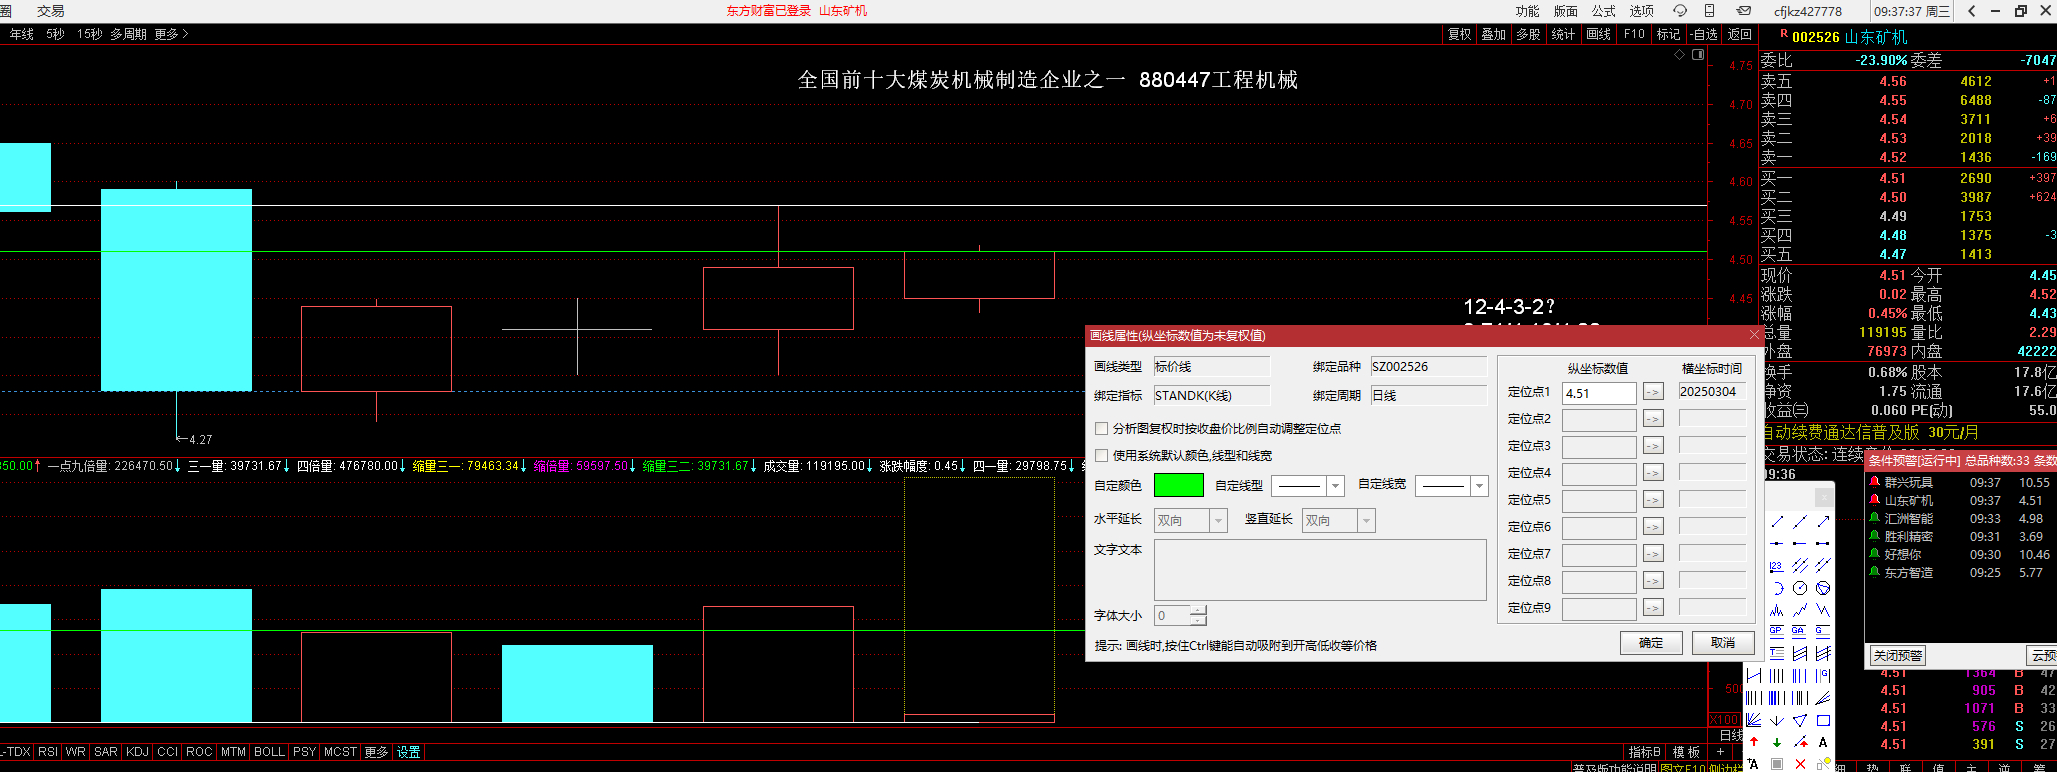The height and width of the screenshot is (772, 2057).
Task: Check use system default color and line
Action: click(x=1101, y=456)
